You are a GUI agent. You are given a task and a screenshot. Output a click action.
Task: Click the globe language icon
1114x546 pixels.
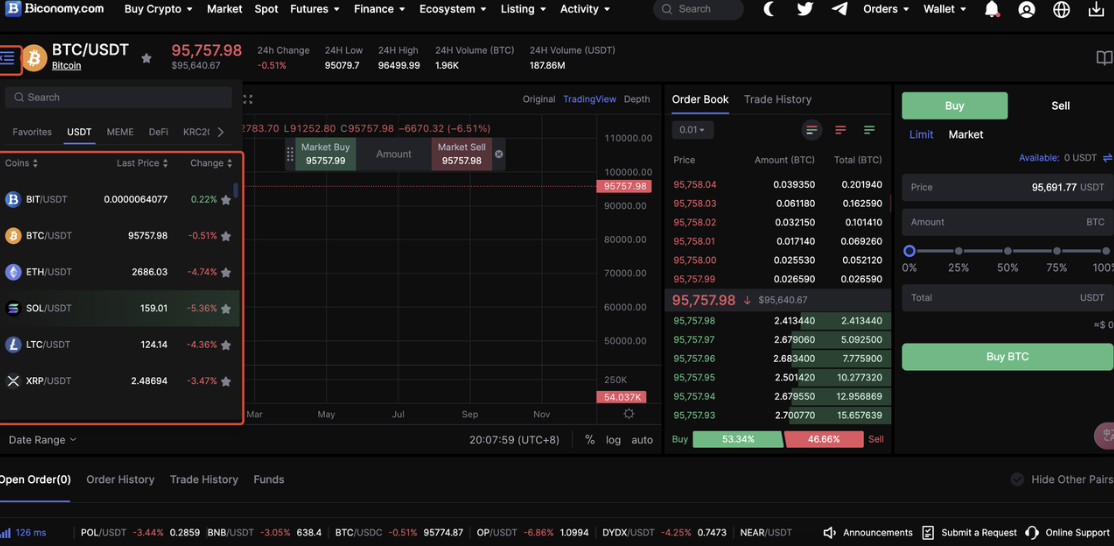pyautogui.click(x=1061, y=10)
